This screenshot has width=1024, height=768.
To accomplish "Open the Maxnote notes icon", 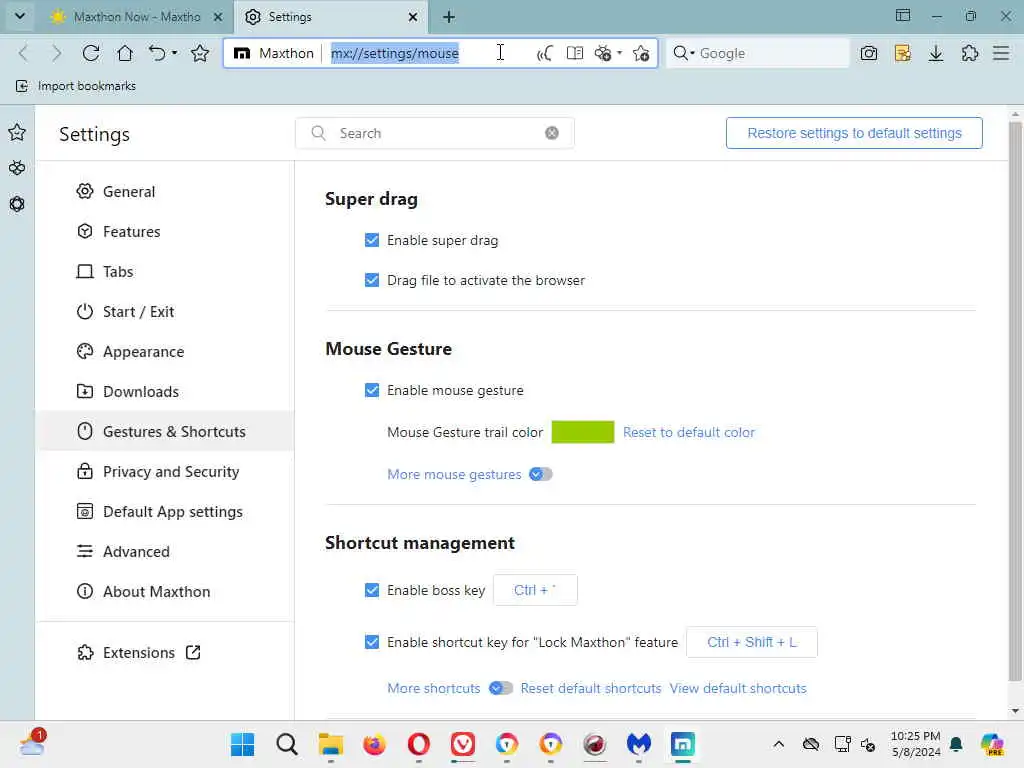I will pos(903,53).
